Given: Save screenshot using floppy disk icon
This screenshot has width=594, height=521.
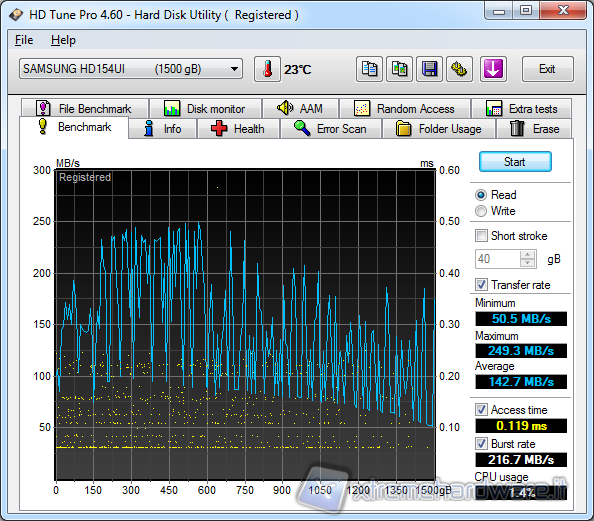Looking at the screenshot, I should [429, 69].
